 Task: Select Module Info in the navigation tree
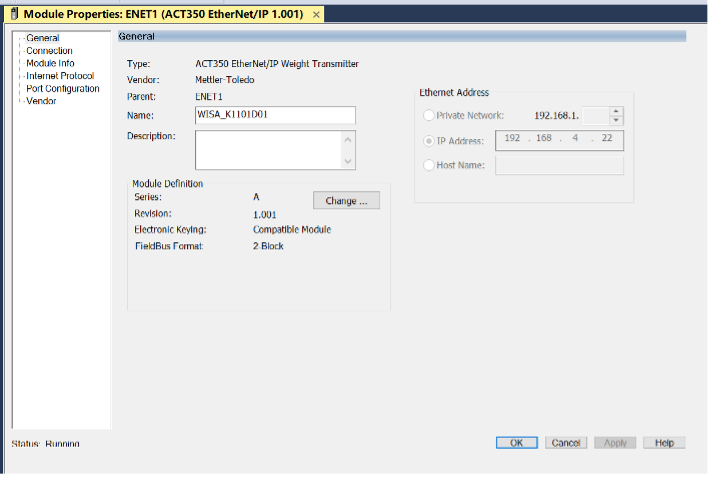50,63
